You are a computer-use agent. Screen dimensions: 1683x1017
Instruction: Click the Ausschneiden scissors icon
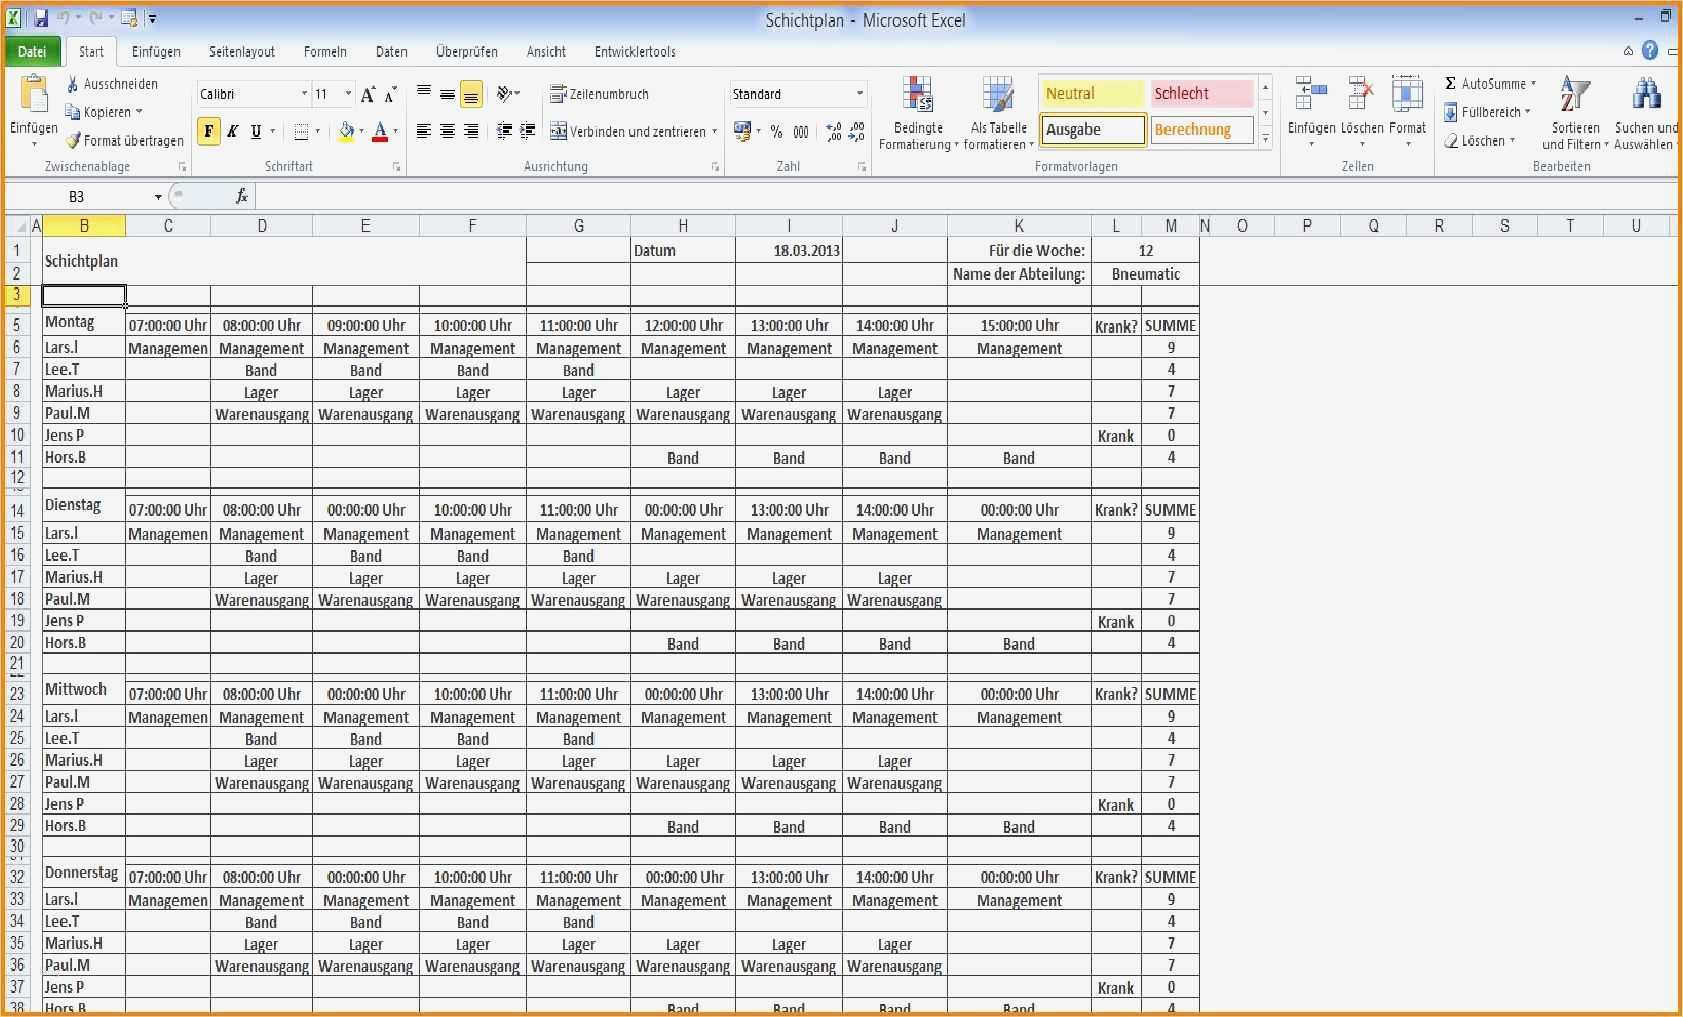pyautogui.click(x=73, y=84)
